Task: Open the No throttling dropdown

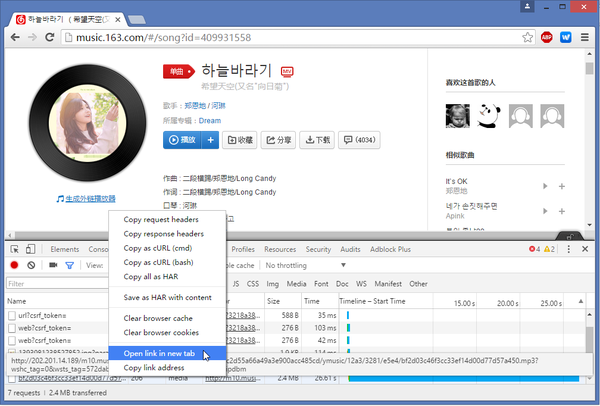Action: (x=305, y=265)
